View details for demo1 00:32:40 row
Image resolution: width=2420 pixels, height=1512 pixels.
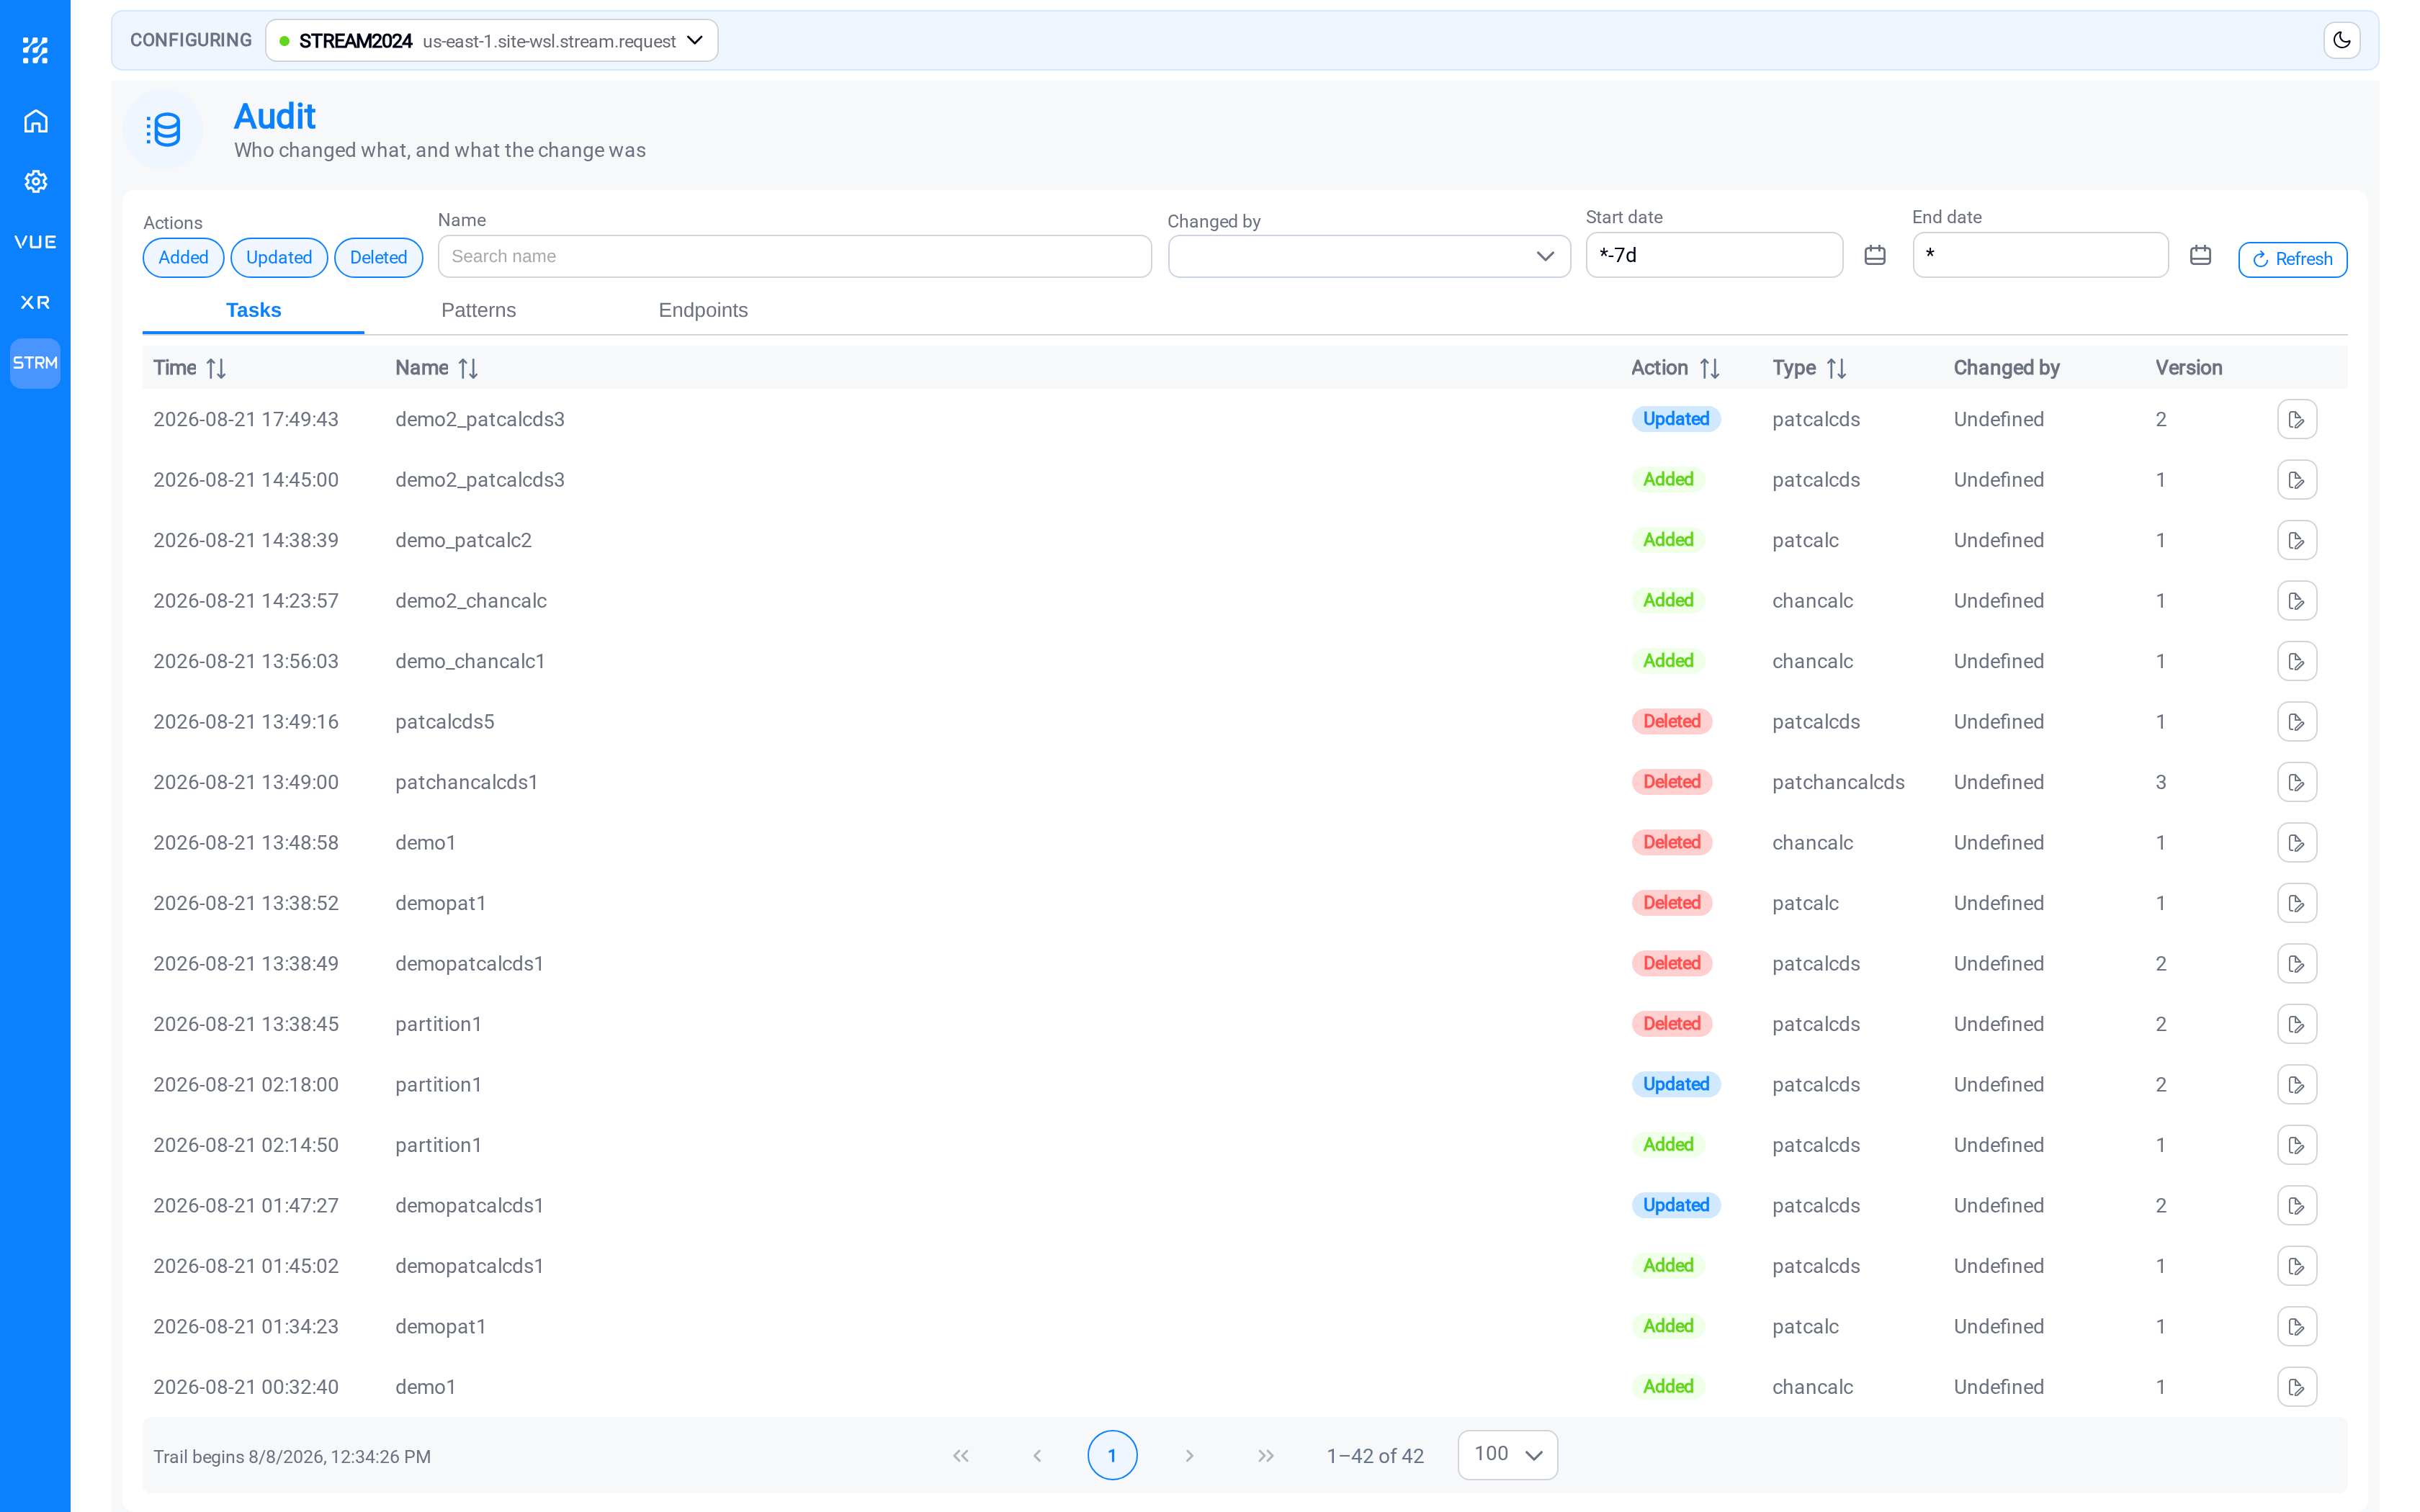click(x=2297, y=1388)
